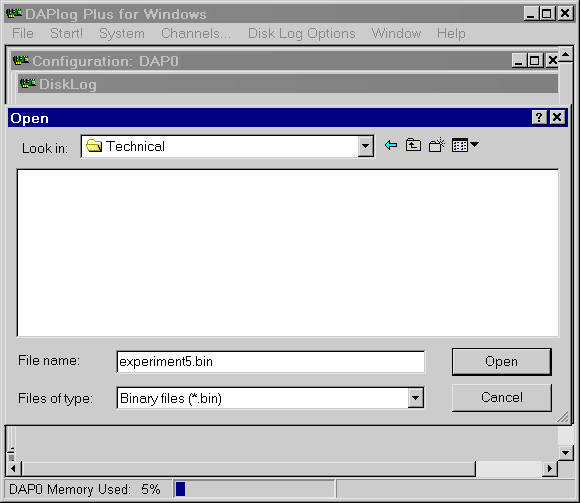Click the Open dialog resize grip
The height and width of the screenshot is (503, 580).
(563, 417)
